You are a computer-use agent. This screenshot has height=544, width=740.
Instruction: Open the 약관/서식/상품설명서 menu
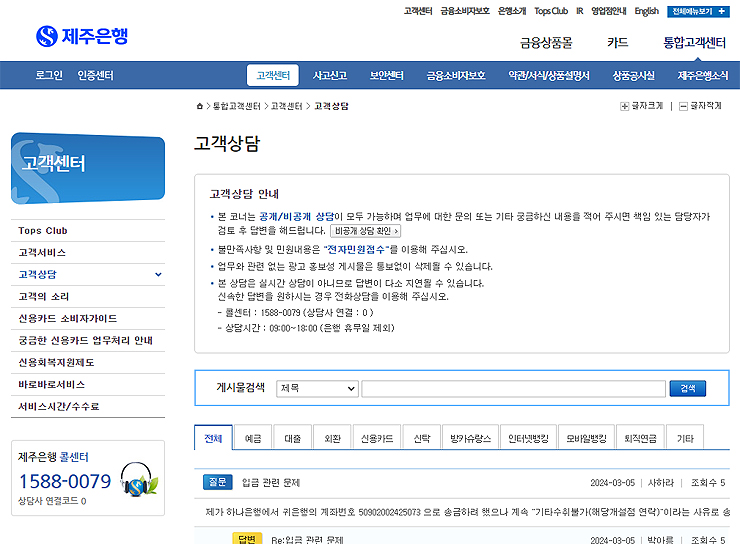click(549, 75)
